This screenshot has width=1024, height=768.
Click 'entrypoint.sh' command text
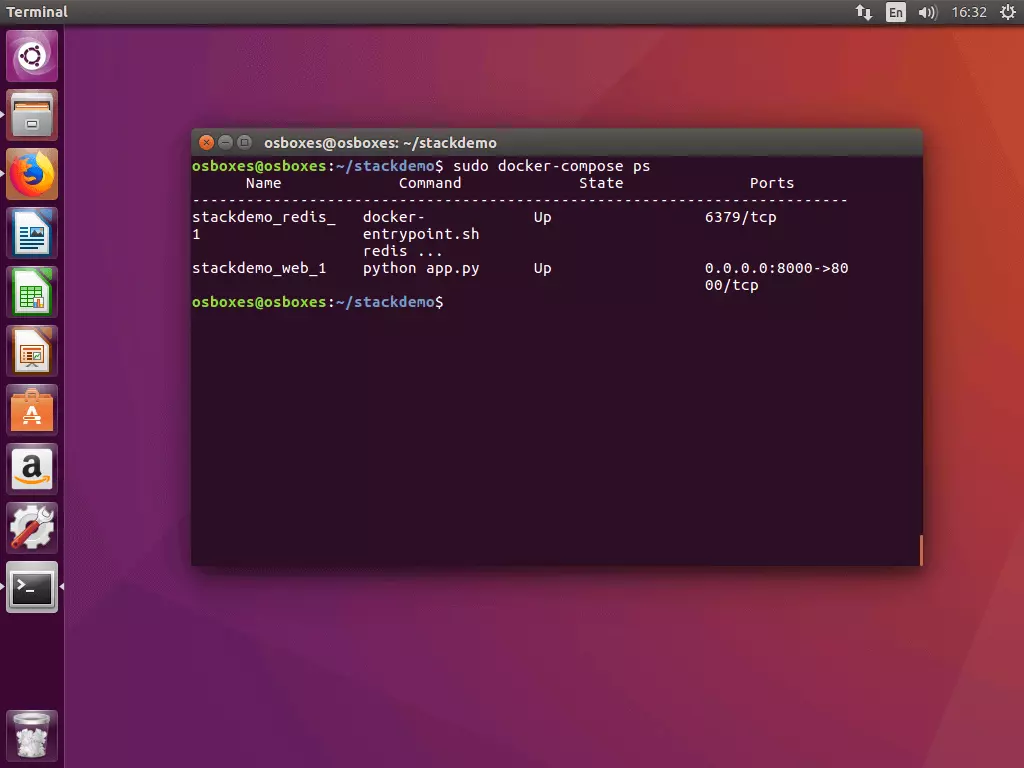click(421, 234)
